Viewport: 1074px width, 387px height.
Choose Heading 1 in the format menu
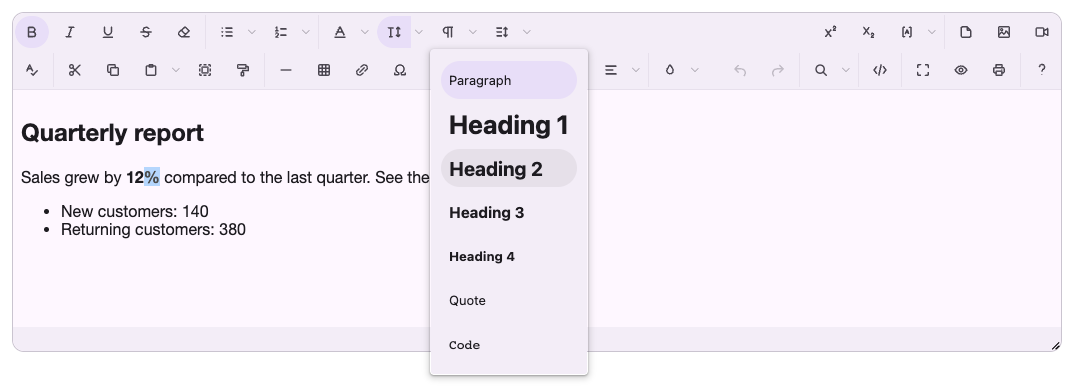509,125
